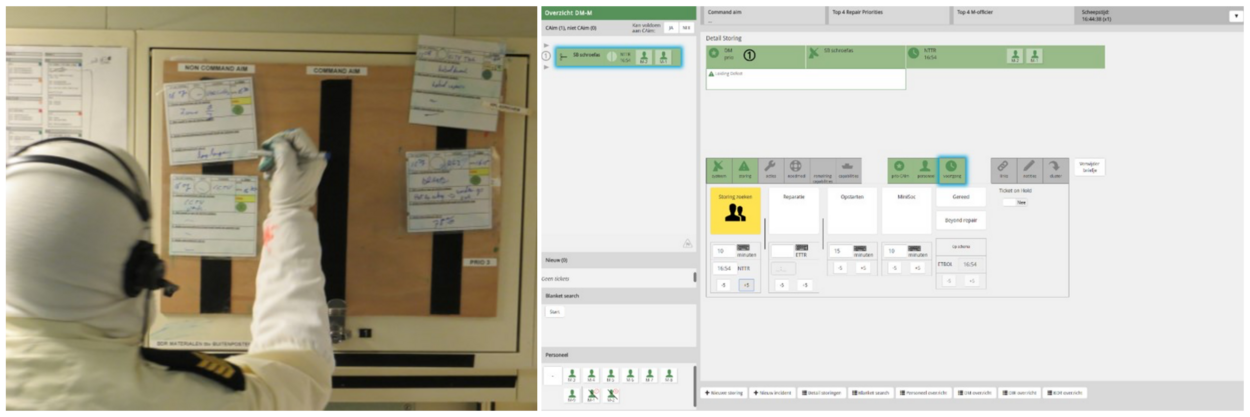Select 'Ja' for Kan voldoen aan CAim
The height and width of the screenshot is (417, 1250).
coord(670,28)
